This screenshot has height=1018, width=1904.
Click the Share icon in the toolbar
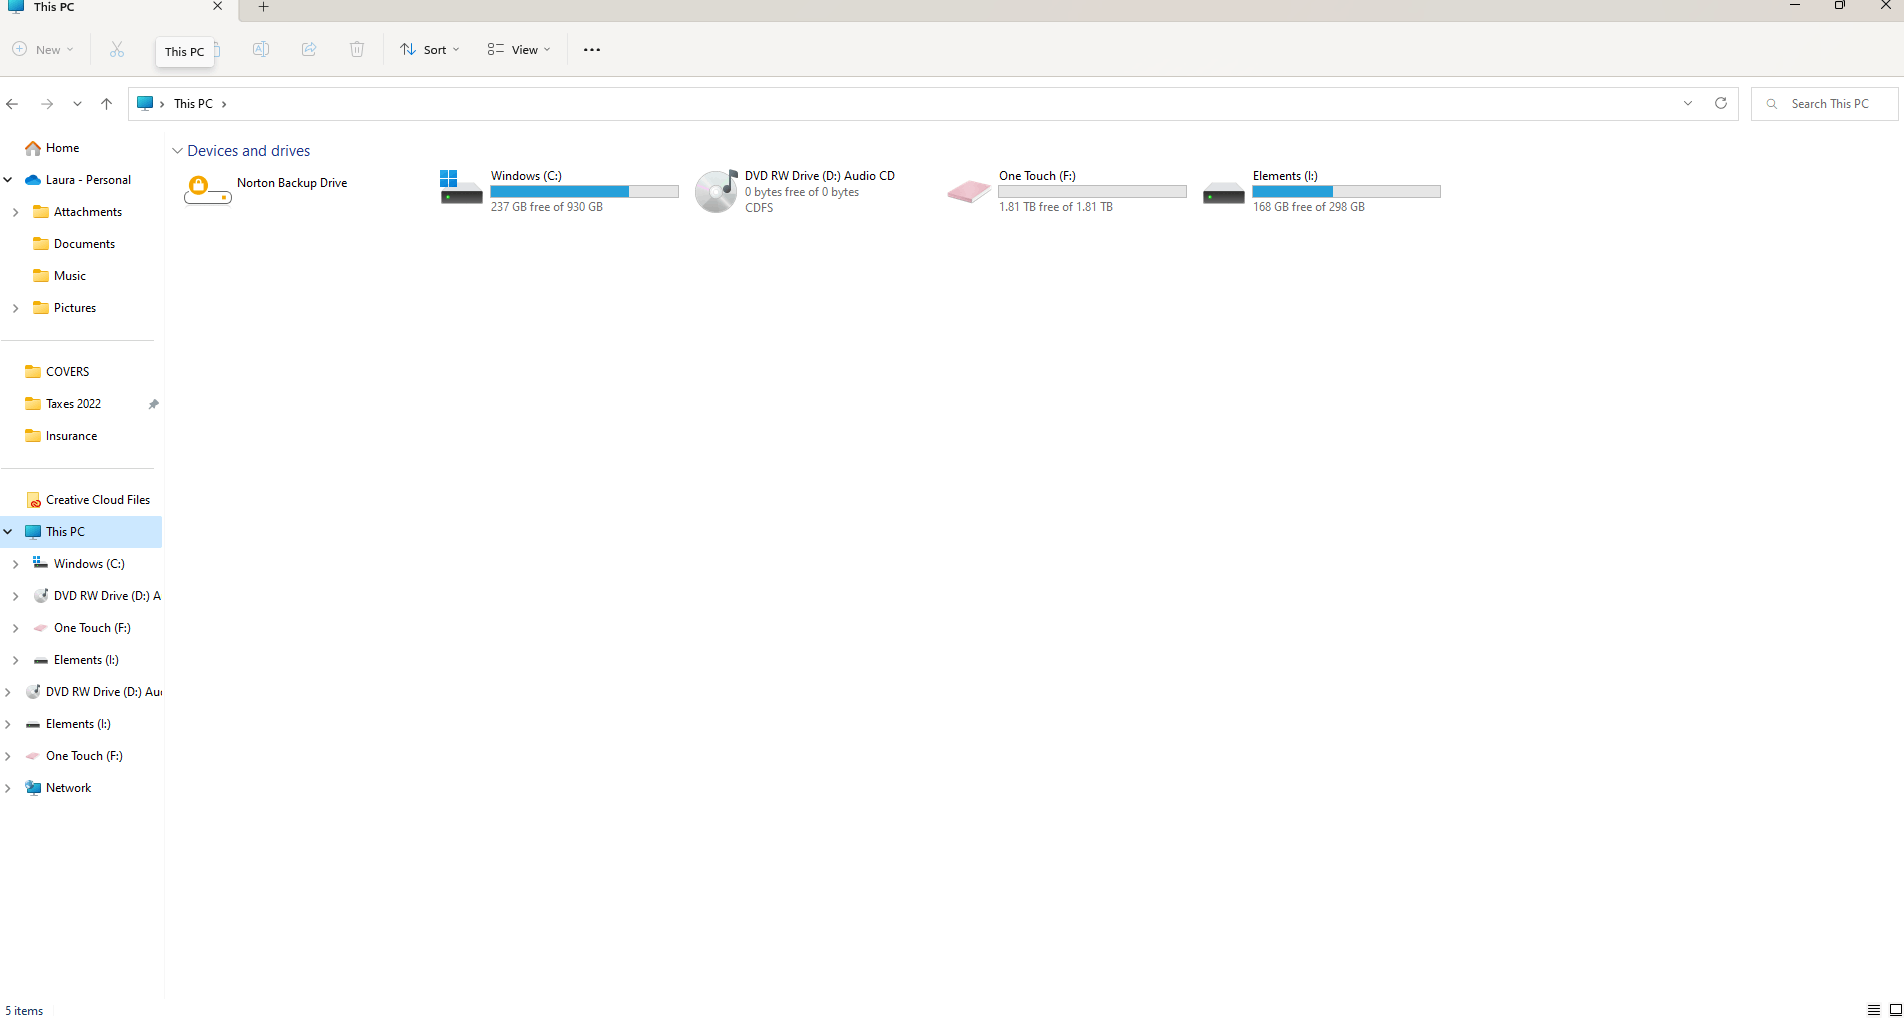tap(309, 49)
